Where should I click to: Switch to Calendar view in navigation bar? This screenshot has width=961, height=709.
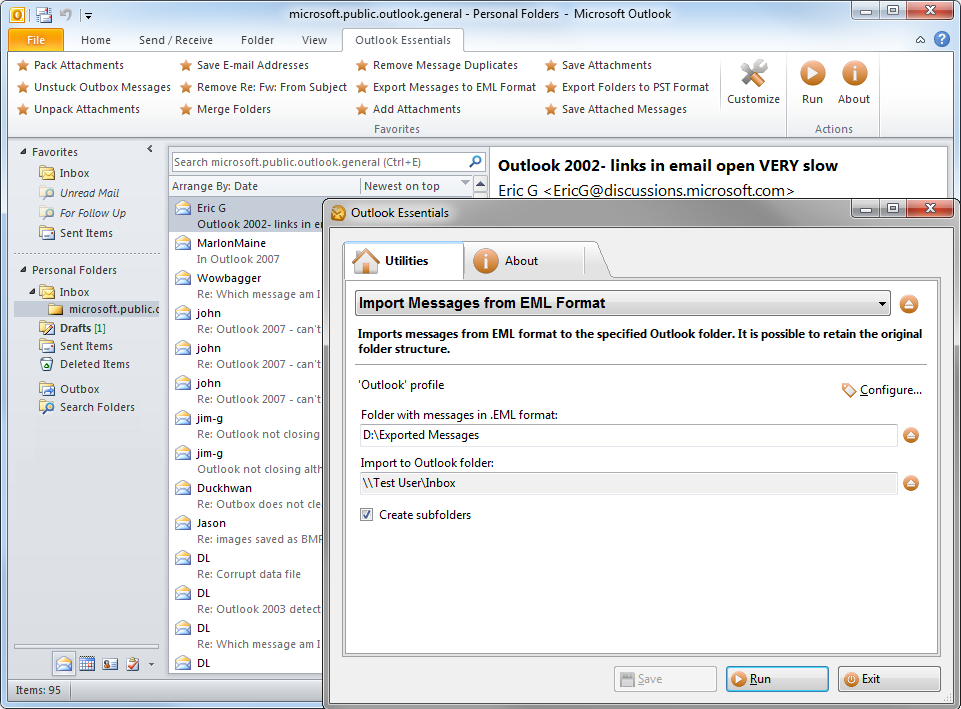(x=87, y=663)
